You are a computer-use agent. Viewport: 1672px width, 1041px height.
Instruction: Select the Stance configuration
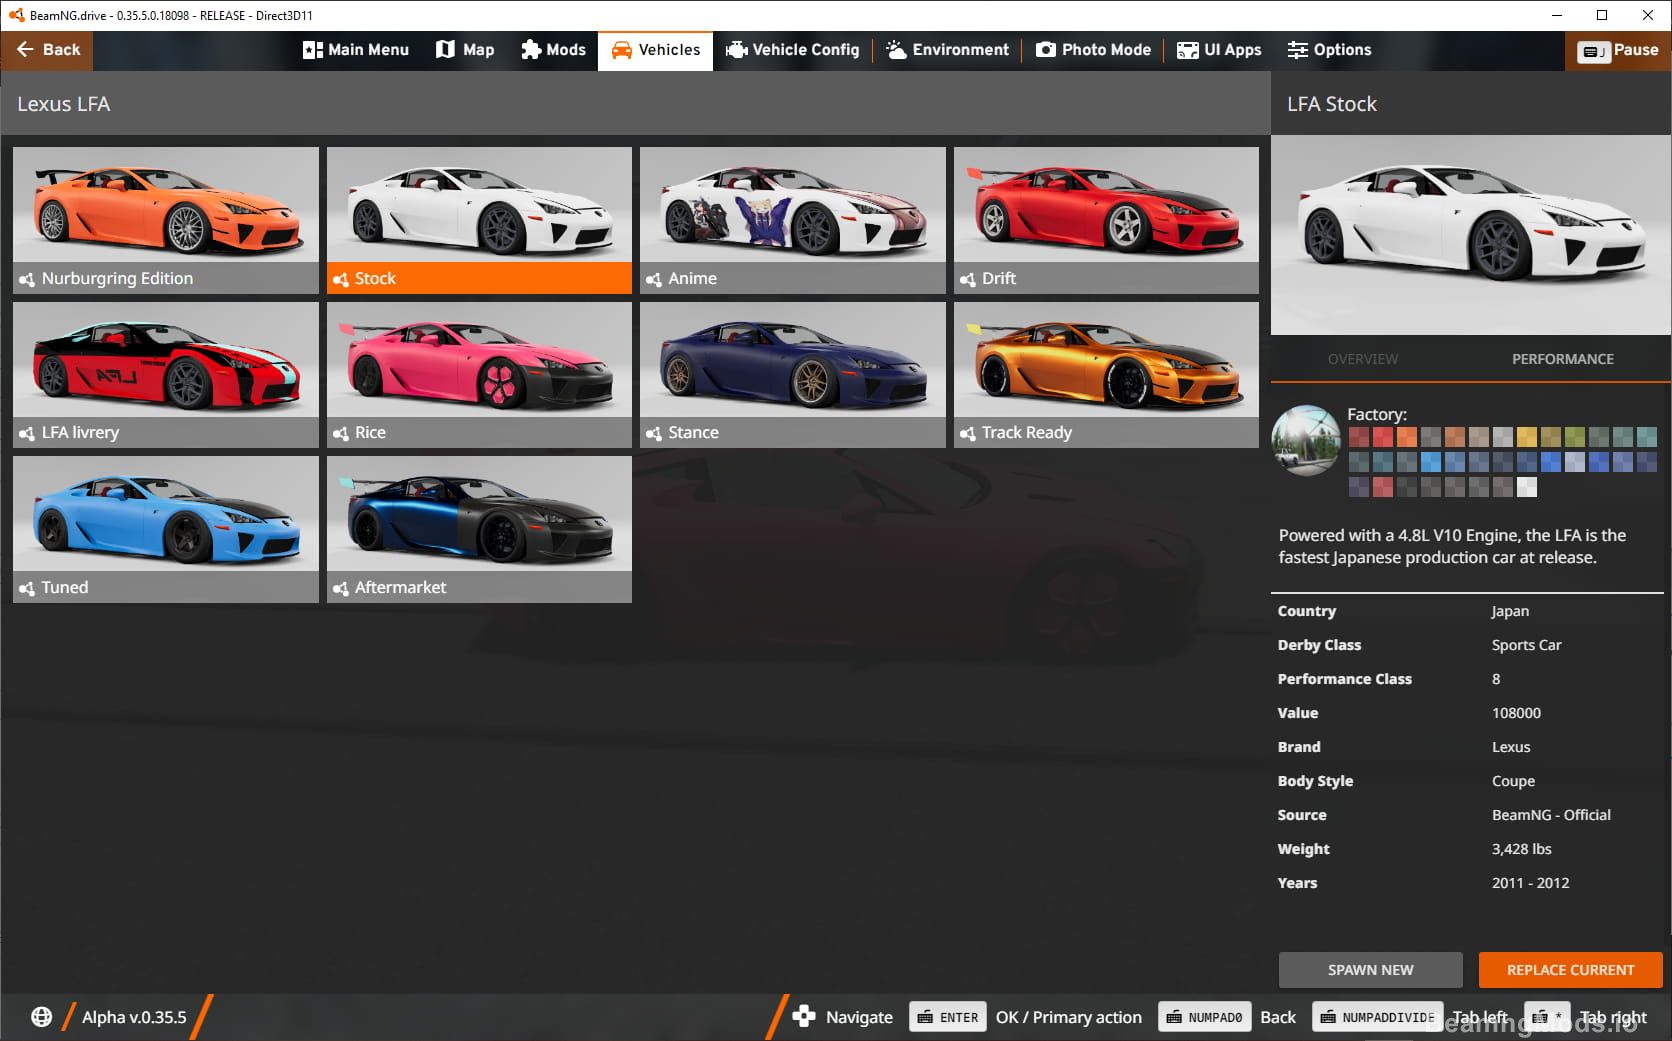pyautogui.click(x=793, y=375)
